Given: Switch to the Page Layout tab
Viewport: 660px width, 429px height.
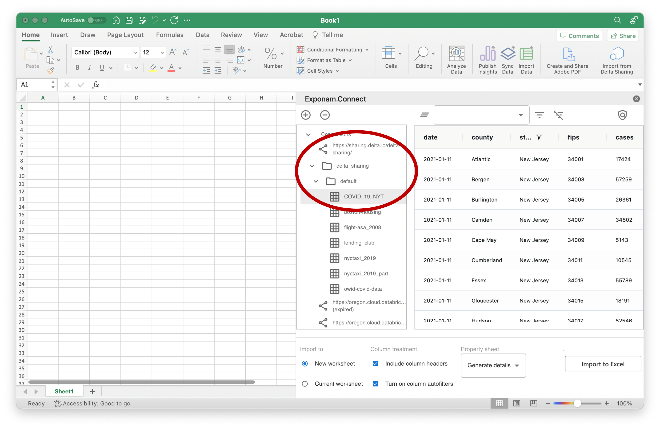Looking at the screenshot, I should 125,34.
